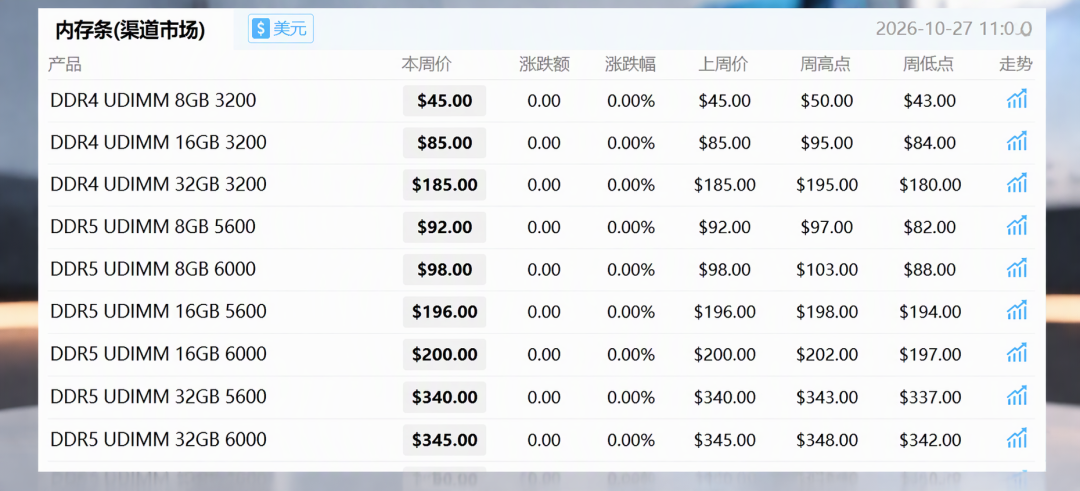
Task: Open trend chart for DDR4 UDIMM 16GB 3200
Action: tap(1017, 142)
